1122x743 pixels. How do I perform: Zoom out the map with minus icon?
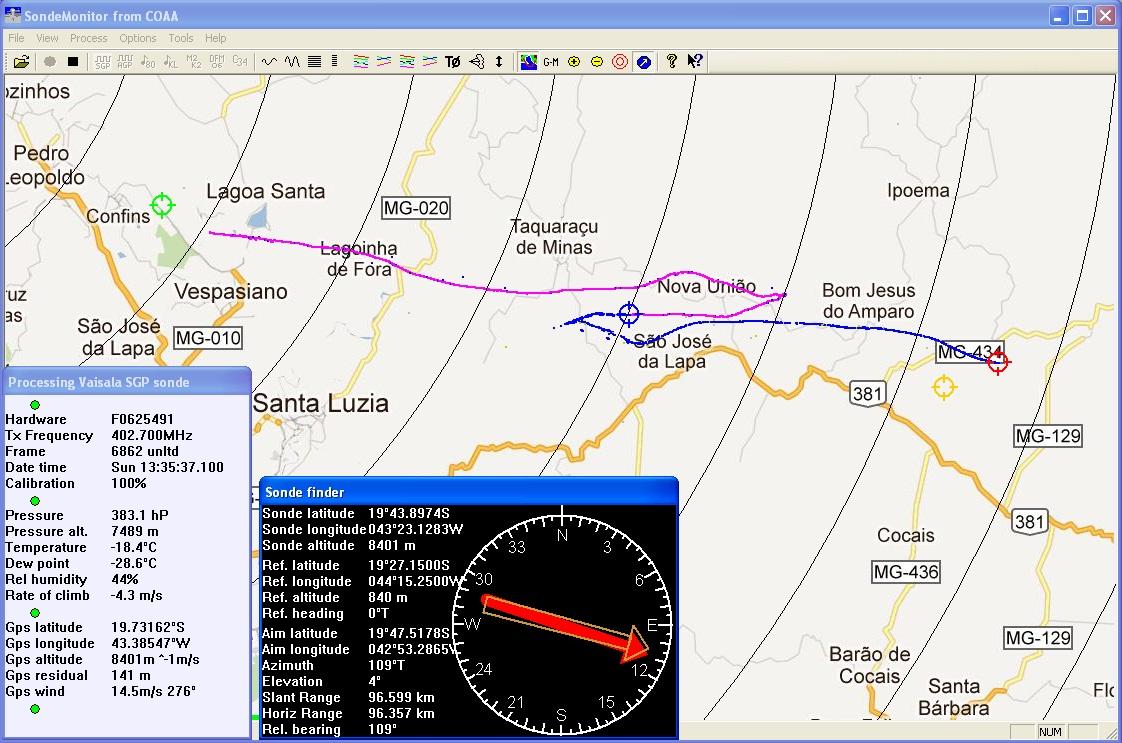(597, 62)
